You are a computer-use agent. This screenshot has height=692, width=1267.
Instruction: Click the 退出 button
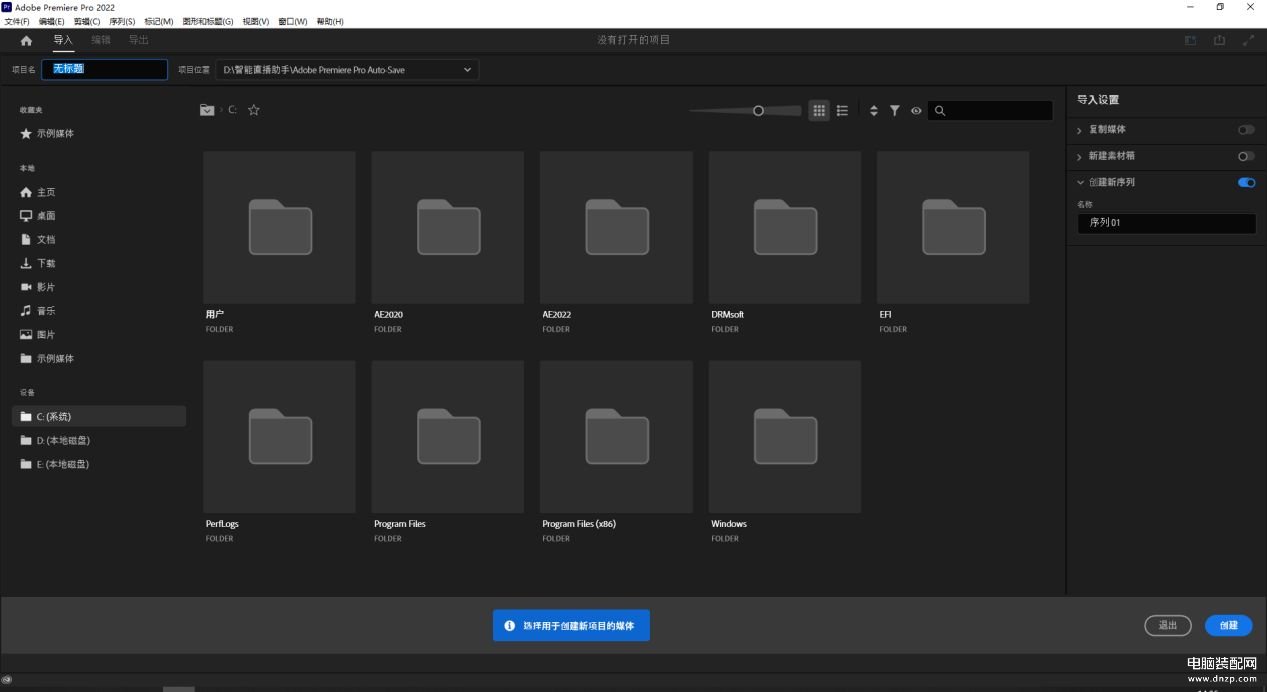(x=1168, y=625)
